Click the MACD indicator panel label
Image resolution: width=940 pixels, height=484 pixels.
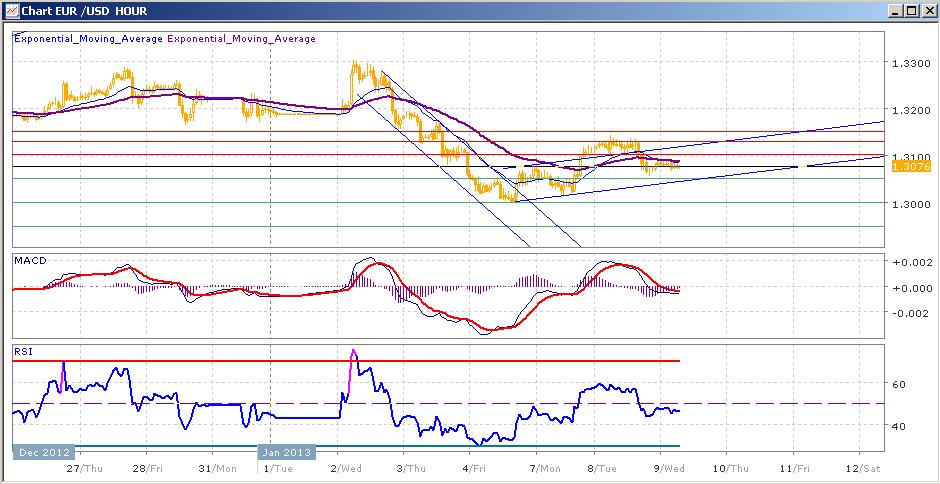32,260
